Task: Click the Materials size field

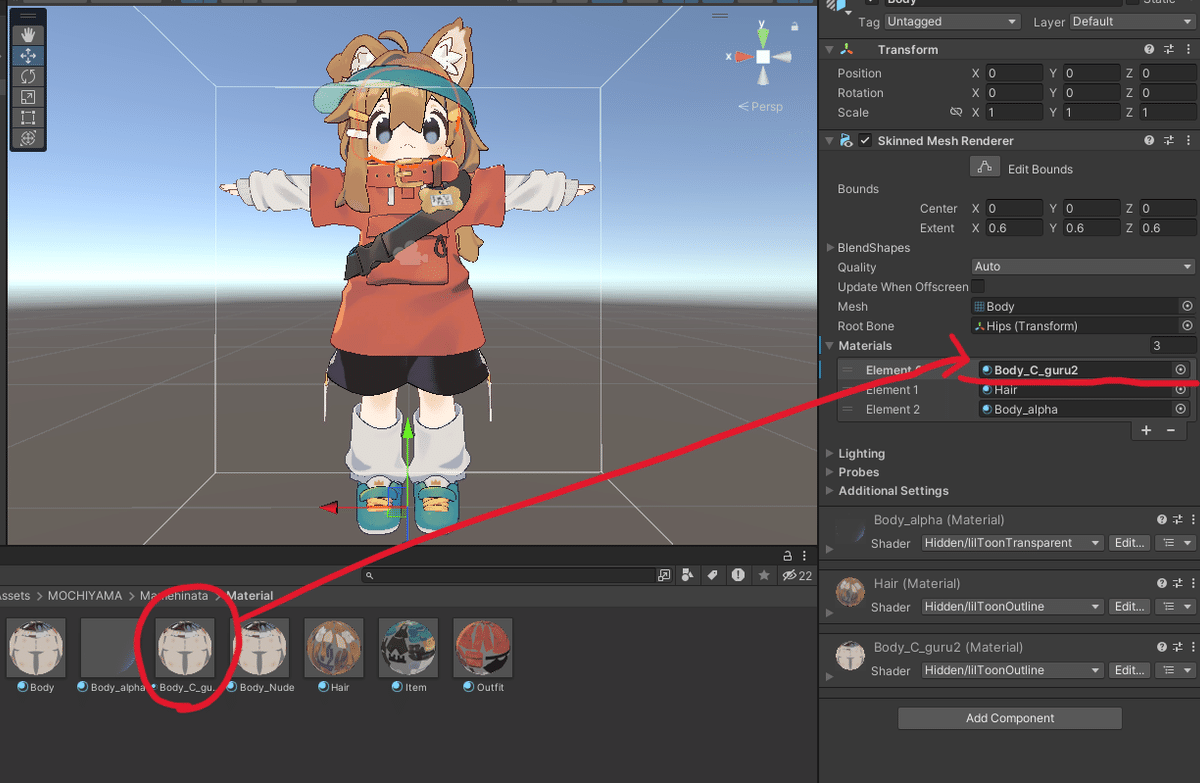Action: click(1172, 345)
